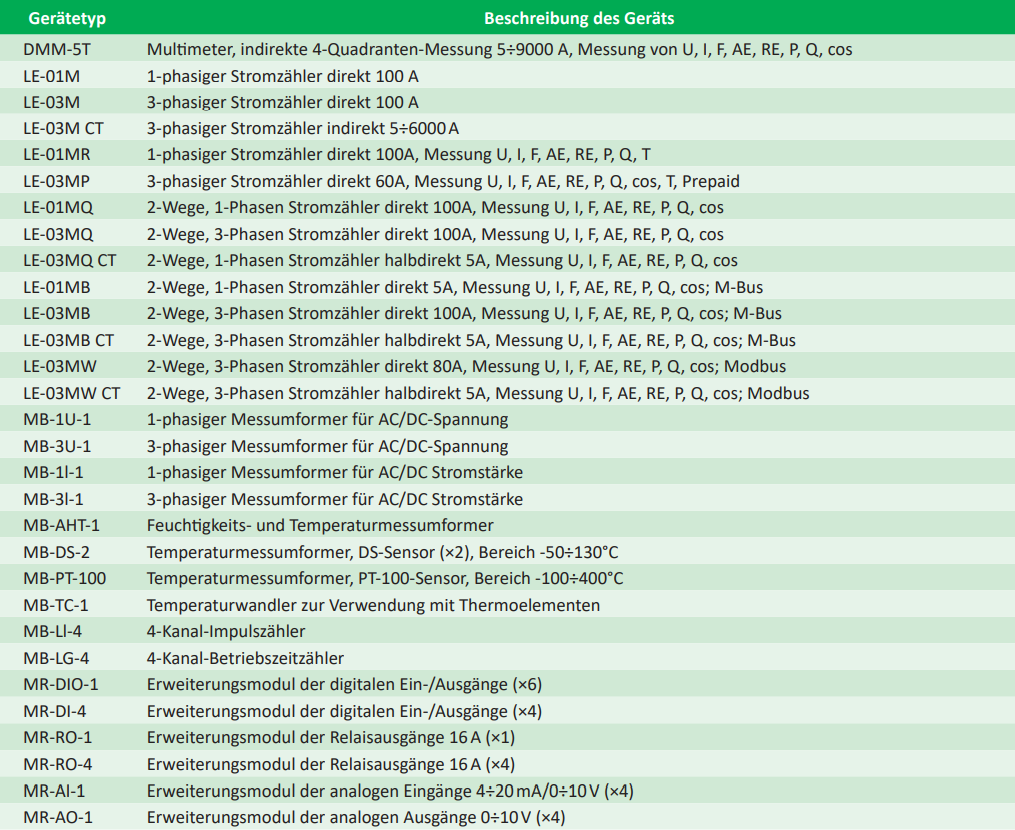Click the digitalen Ein-/Ausgänge (×4) description

pos(344,712)
